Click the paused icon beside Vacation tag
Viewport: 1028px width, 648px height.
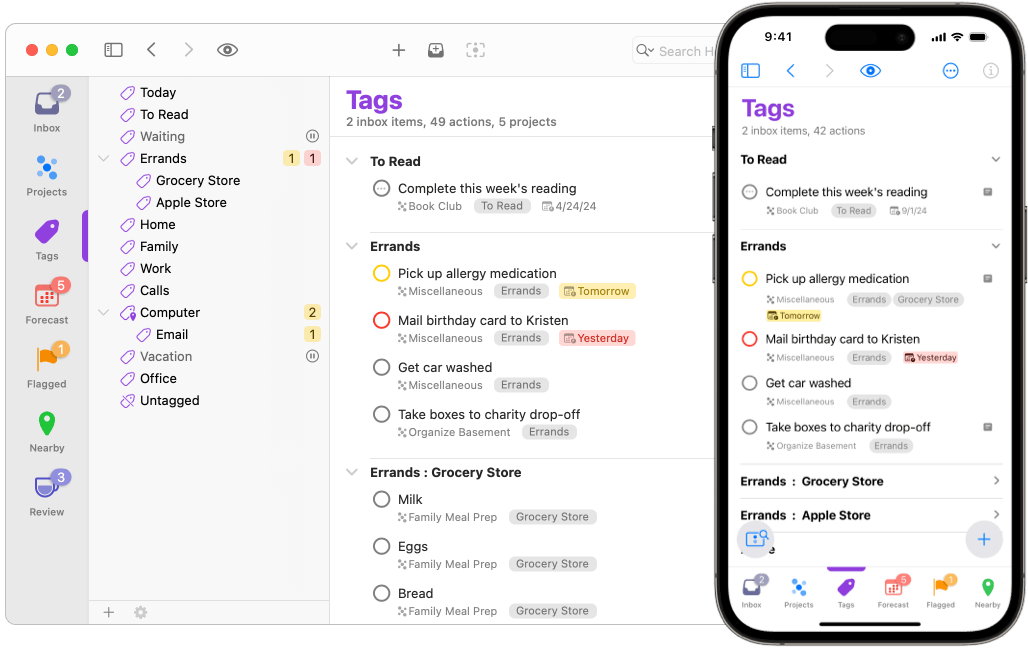click(313, 356)
